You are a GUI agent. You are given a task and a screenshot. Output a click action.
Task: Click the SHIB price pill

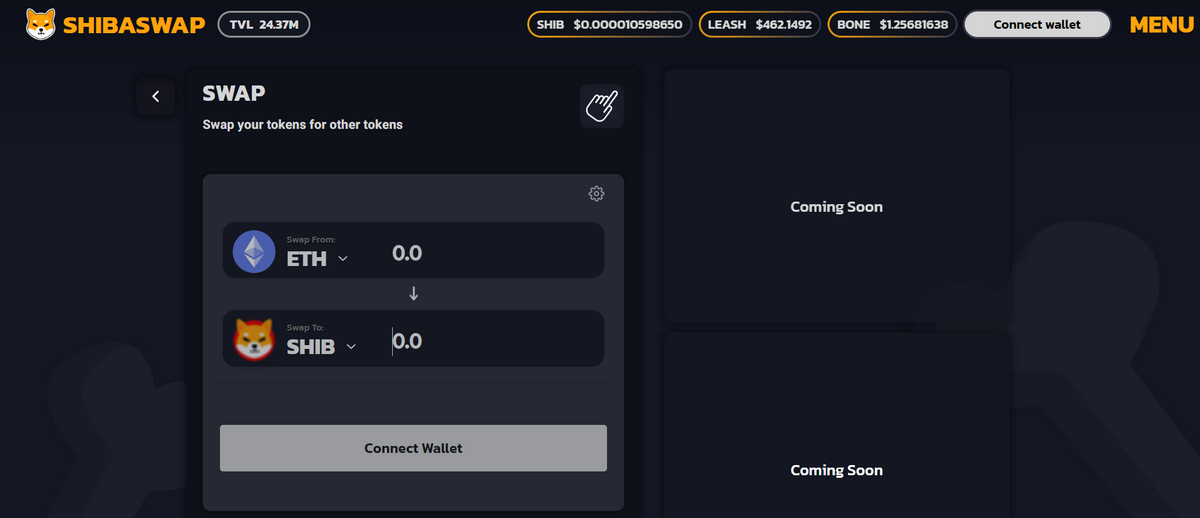[x=609, y=24]
